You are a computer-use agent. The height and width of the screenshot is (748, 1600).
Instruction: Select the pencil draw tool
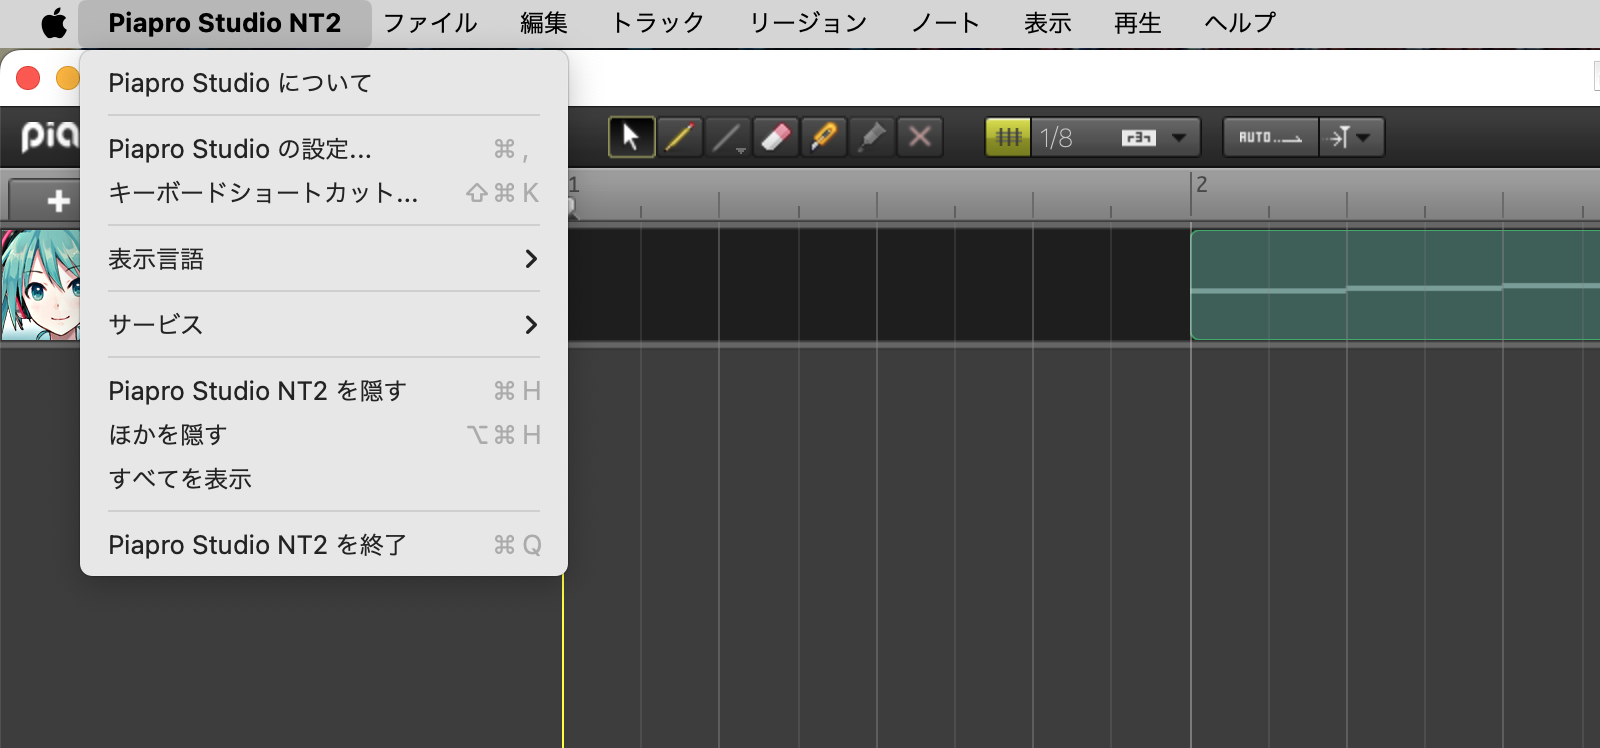click(x=679, y=137)
